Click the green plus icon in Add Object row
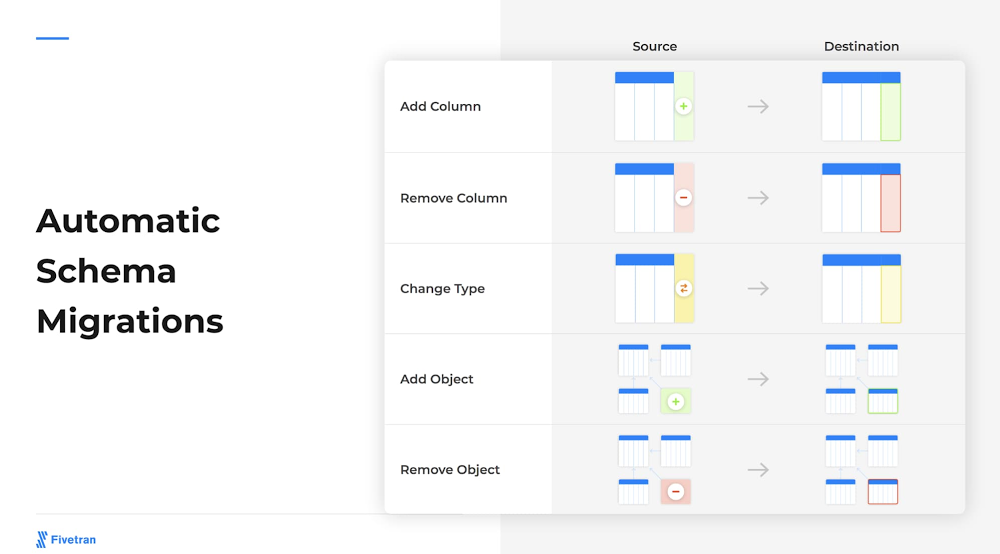 675,402
